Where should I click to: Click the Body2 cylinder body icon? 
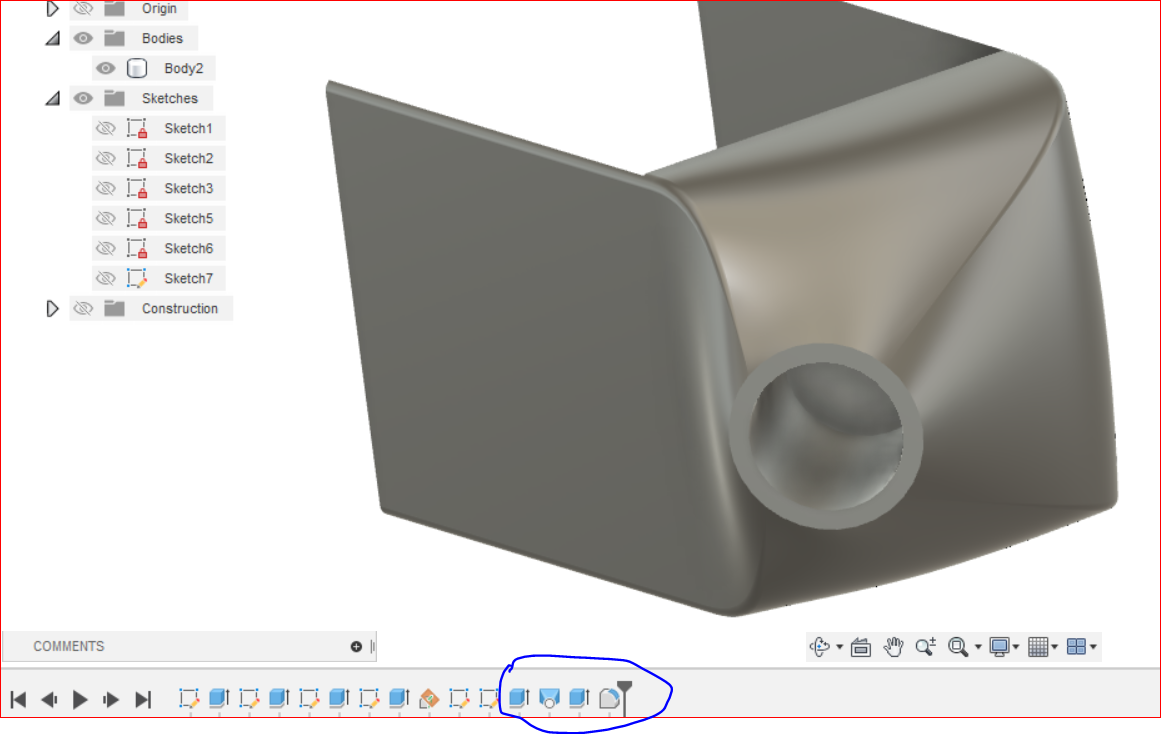(x=137, y=68)
